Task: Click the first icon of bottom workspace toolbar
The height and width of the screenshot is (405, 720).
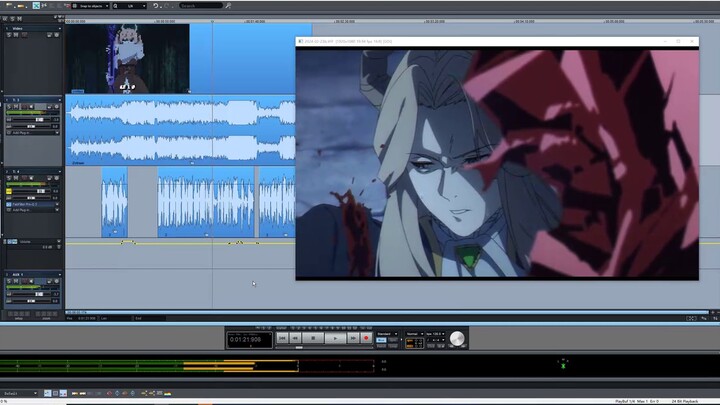Action: pyautogui.click(x=47, y=393)
